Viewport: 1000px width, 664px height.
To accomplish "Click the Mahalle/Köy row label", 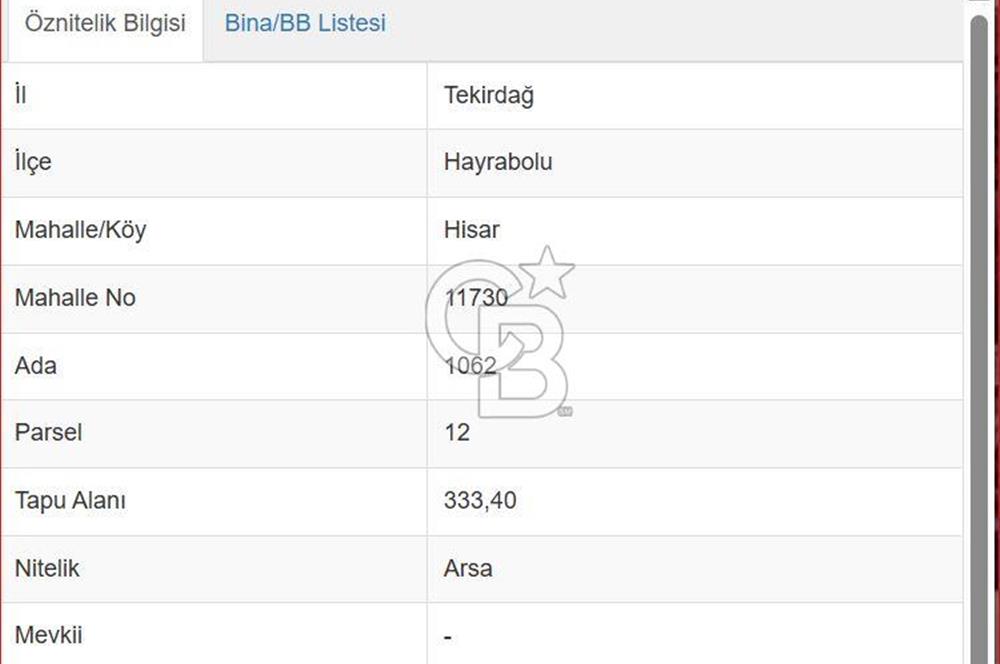I will (x=80, y=230).
